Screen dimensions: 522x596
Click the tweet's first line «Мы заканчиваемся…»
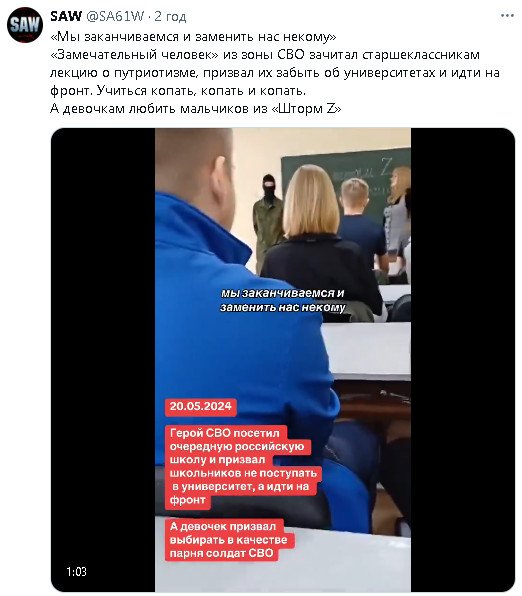pyautogui.click(x=193, y=37)
